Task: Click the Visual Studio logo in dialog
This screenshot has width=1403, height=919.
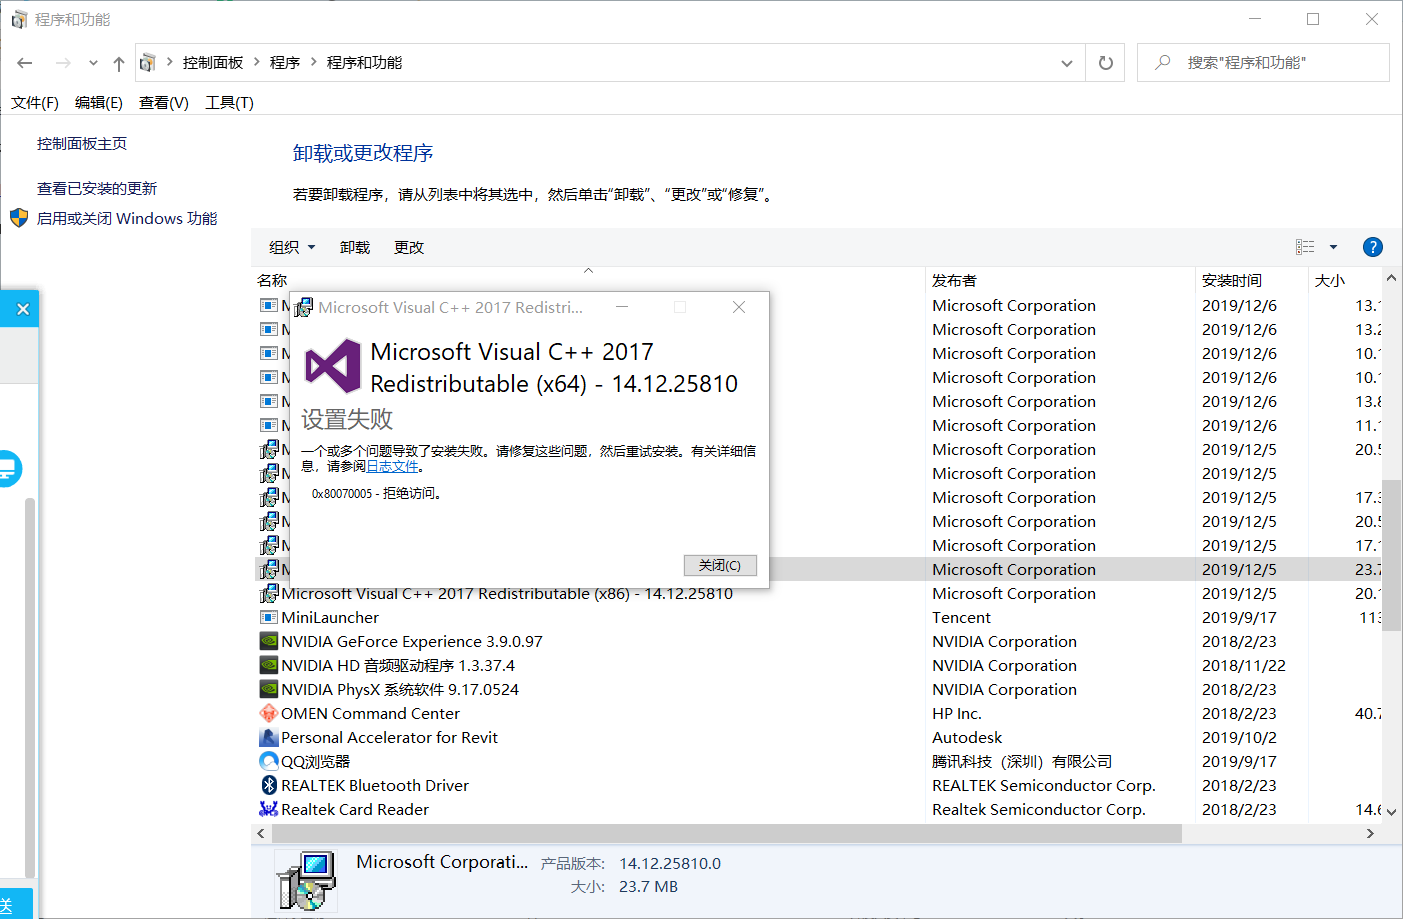Action: coord(333,366)
